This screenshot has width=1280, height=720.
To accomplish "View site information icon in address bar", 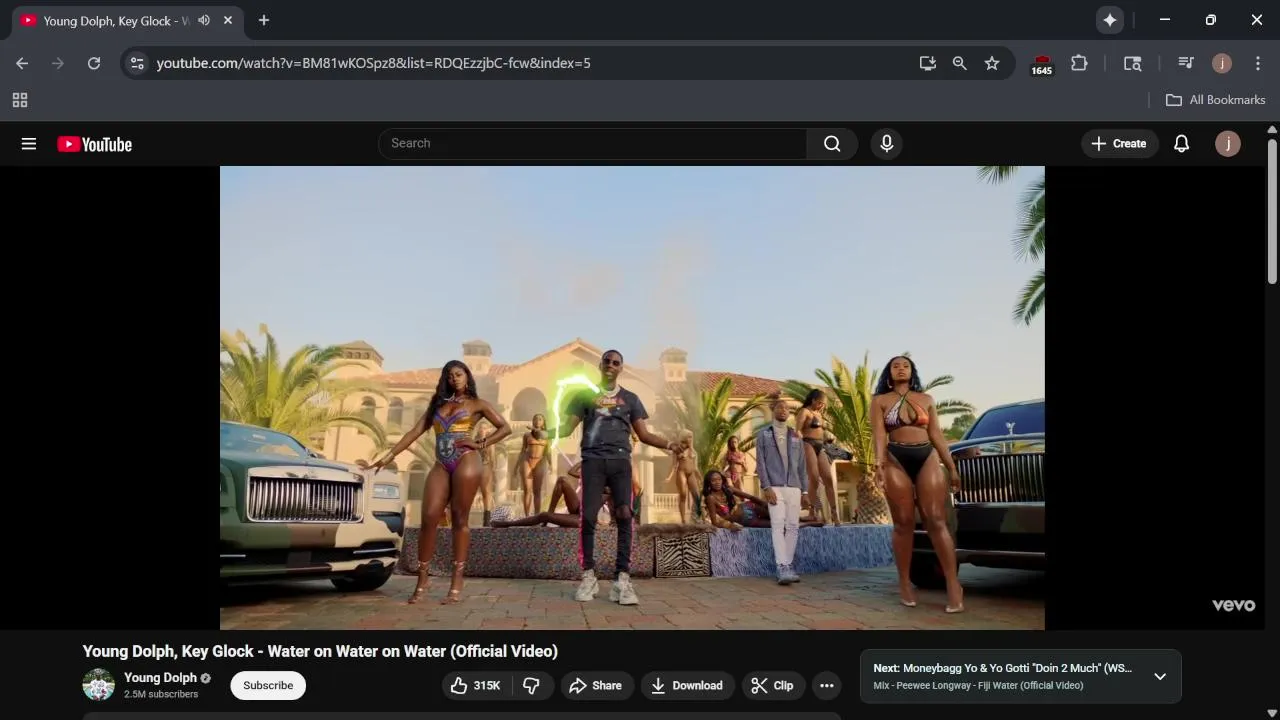I will pos(137,63).
